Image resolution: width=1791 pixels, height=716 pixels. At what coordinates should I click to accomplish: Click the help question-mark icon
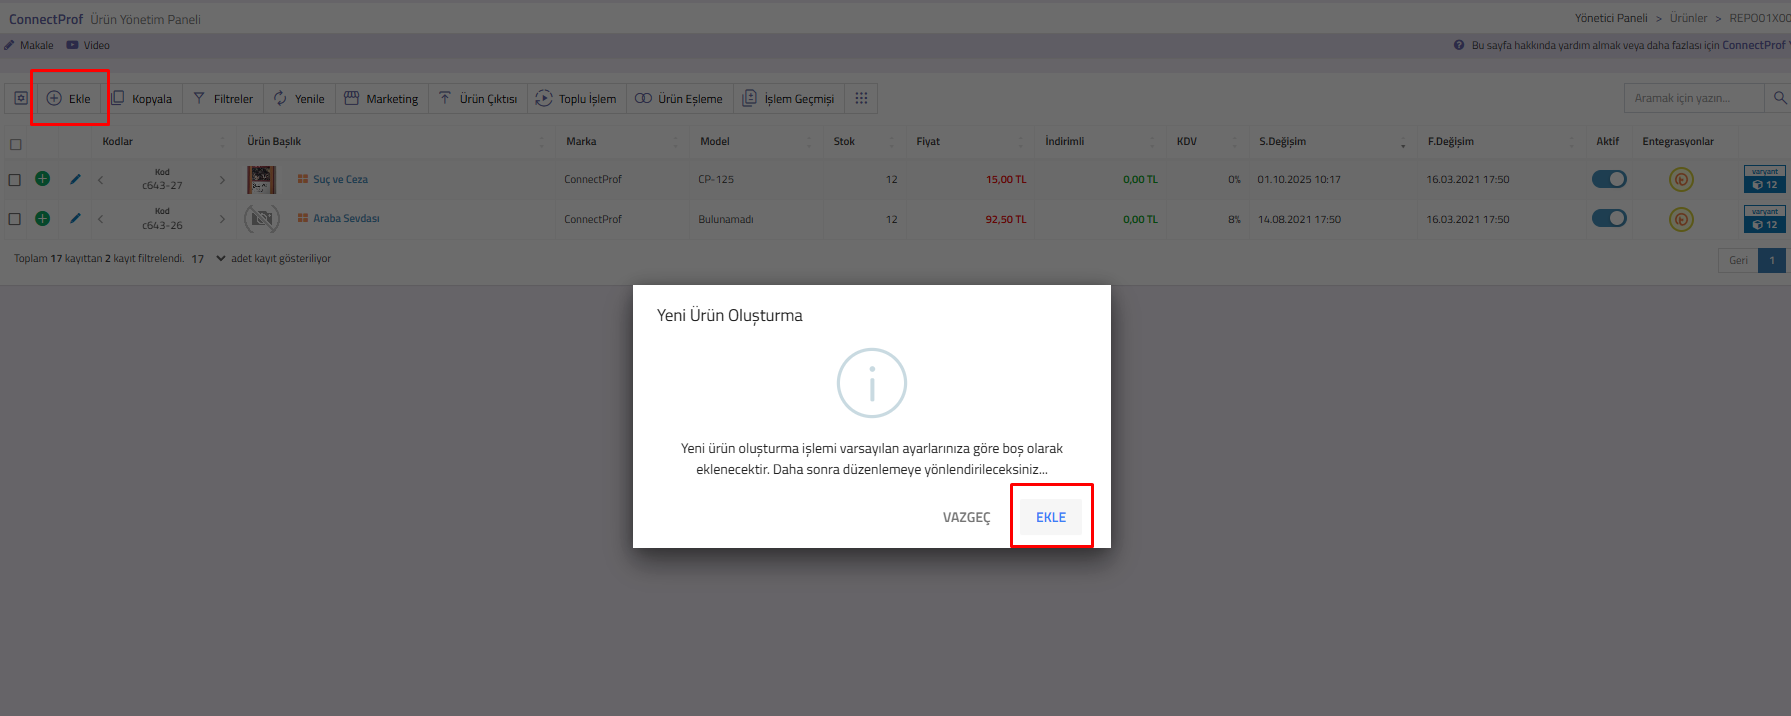coord(1459,45)
